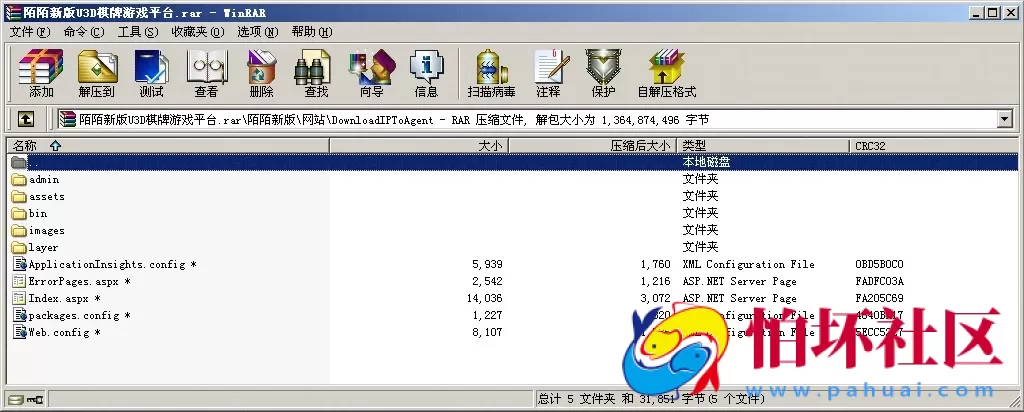Click the CRC32 value FADFC03A
The width and height of the screenshot is (1024, 412).
pyautogui.click(x=879, y=281)
